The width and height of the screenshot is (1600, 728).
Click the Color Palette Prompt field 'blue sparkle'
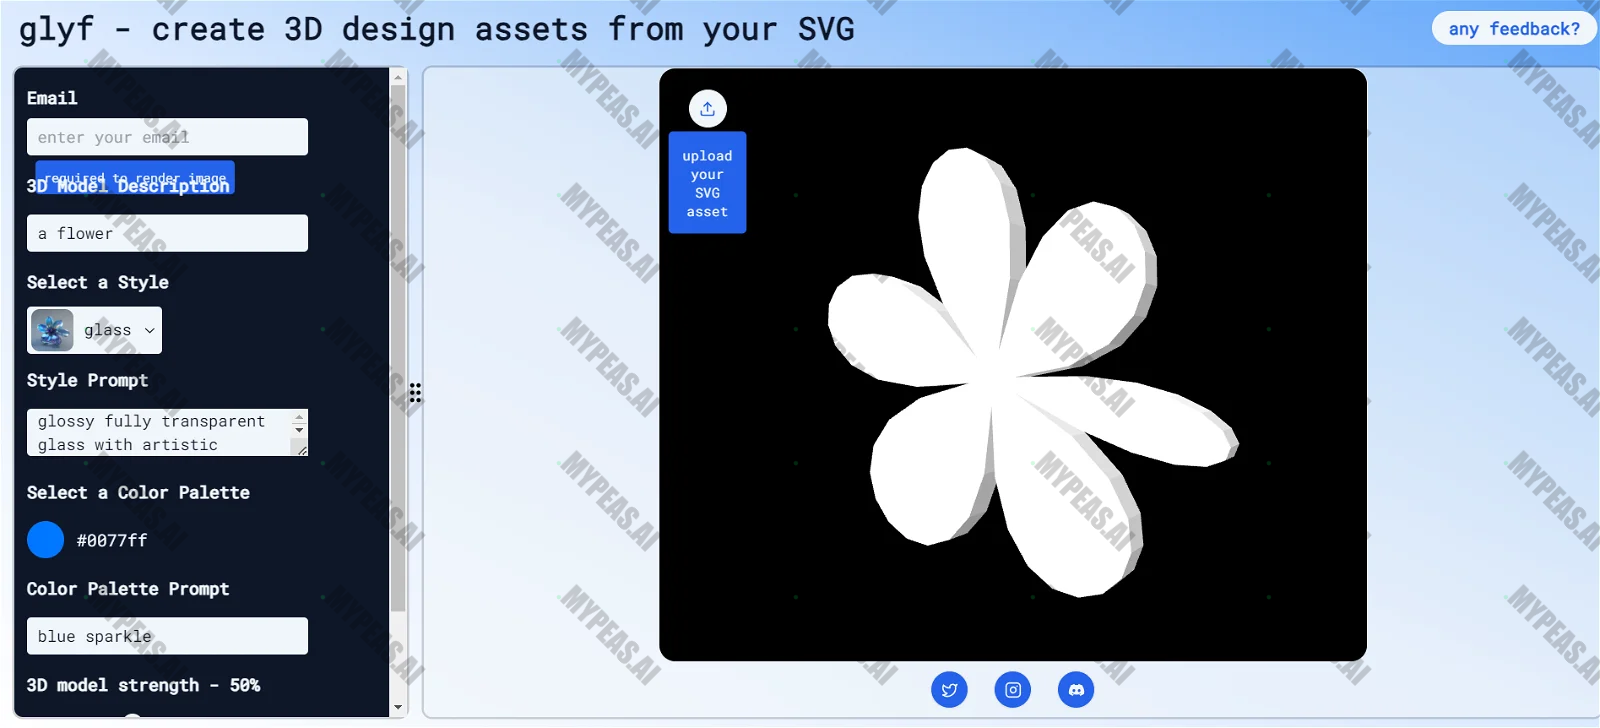[x=167, y=636]
